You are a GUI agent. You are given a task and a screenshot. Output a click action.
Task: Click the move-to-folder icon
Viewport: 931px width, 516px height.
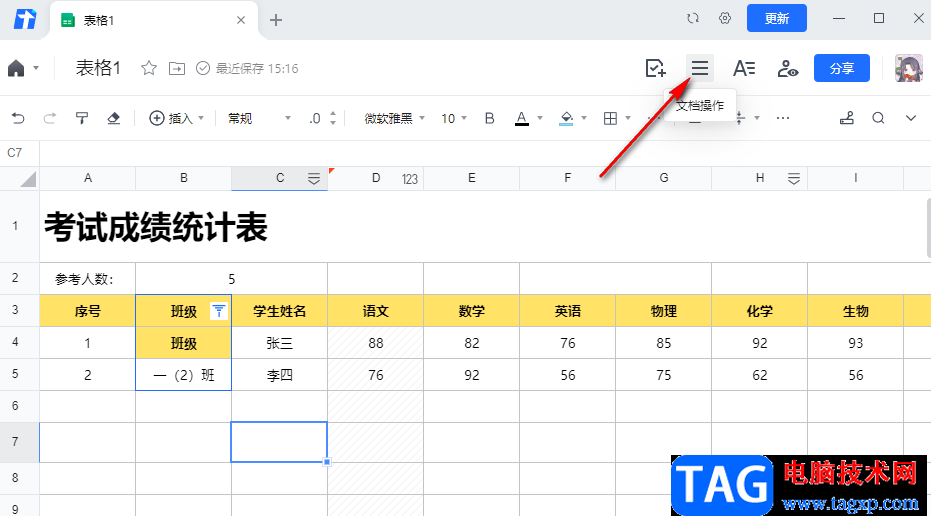[x=177, y=68]
